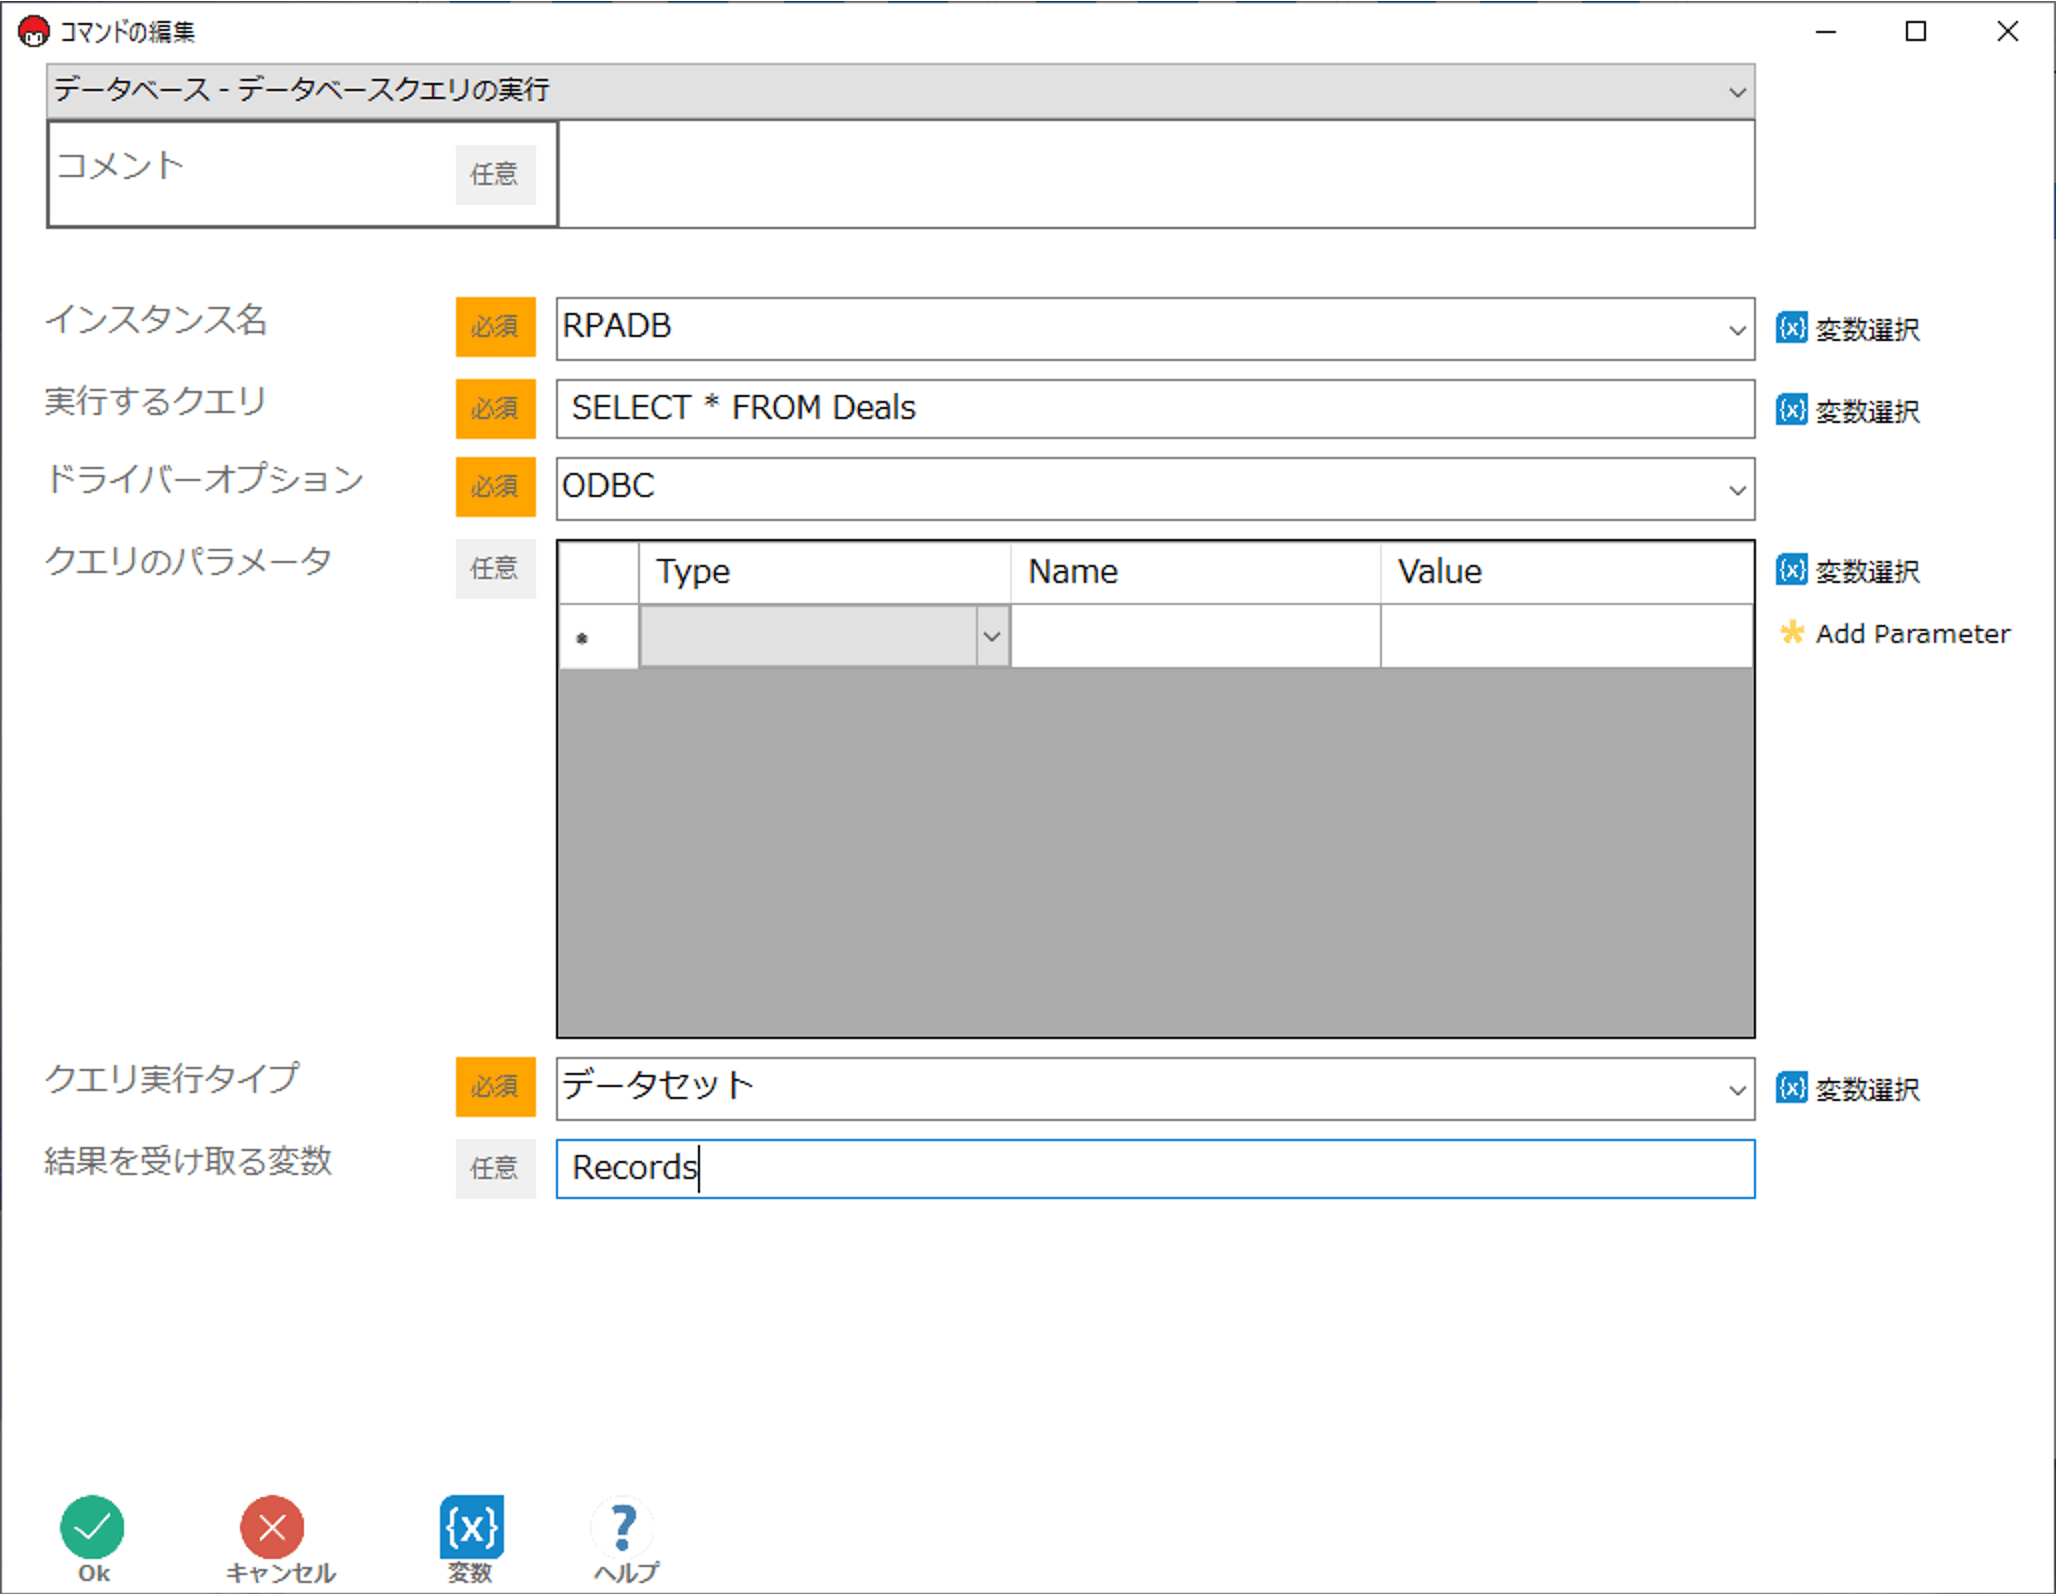Open the Type cell dropdown arrow in grid

pyautogui.click(x=991, y=636)
